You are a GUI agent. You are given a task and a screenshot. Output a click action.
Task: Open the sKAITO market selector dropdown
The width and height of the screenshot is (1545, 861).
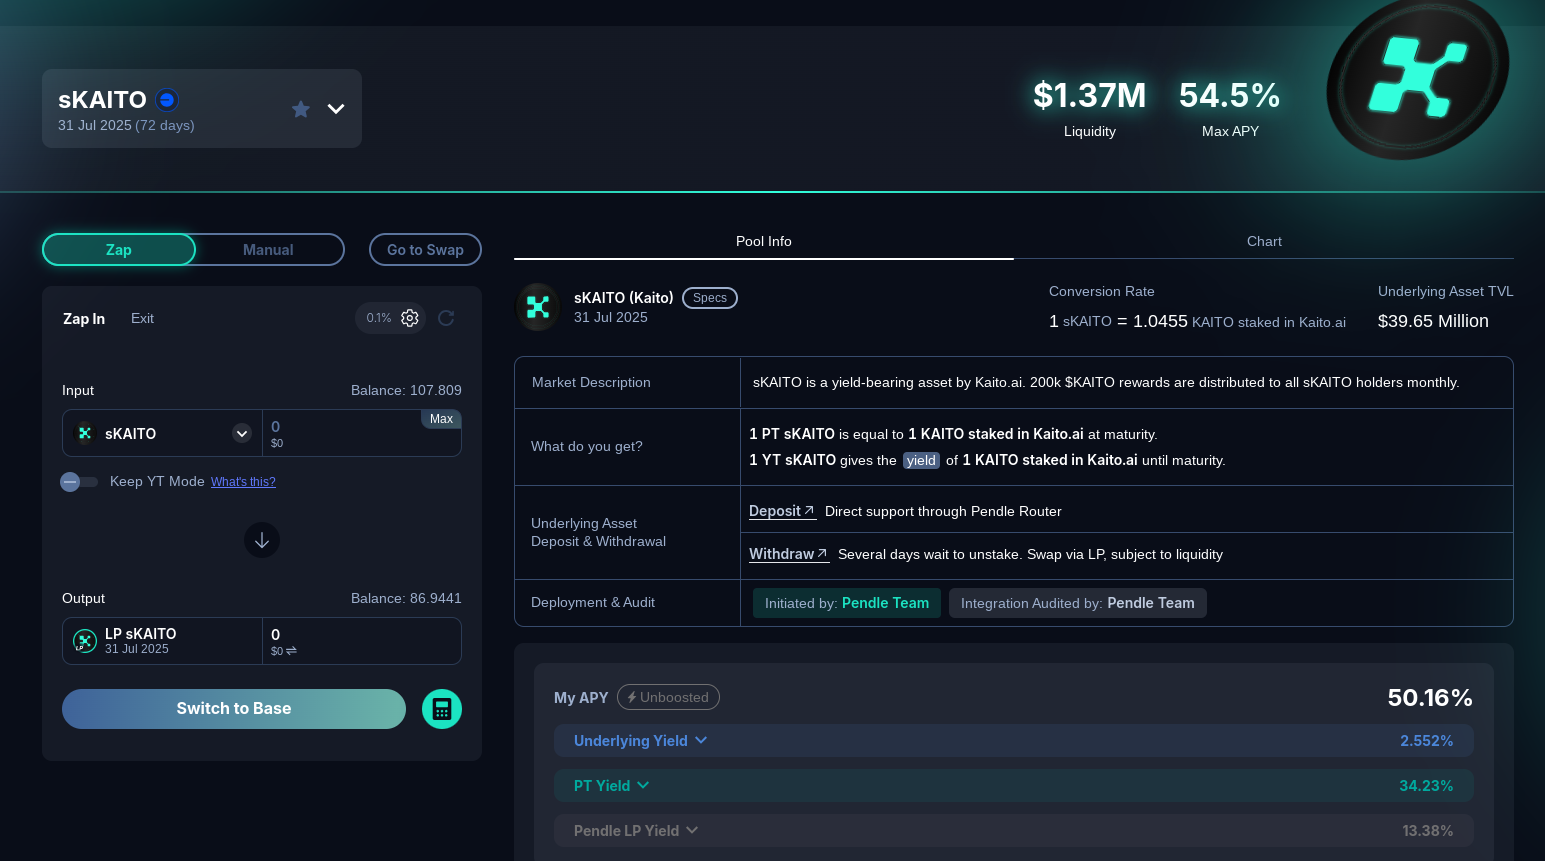(336, 108)
